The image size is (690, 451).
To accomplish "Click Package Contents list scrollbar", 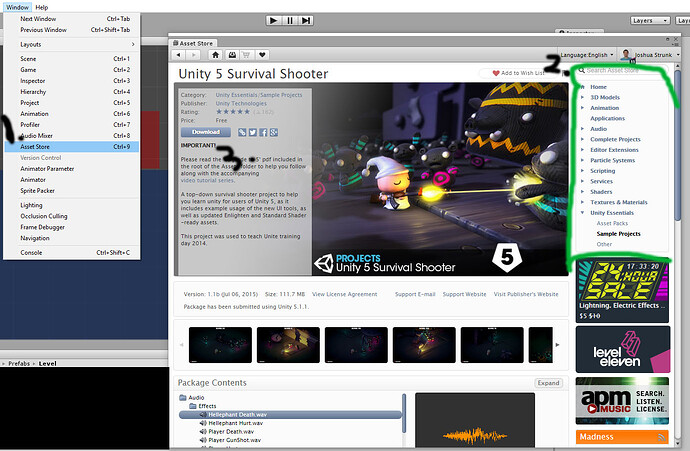I will [404, 414].
